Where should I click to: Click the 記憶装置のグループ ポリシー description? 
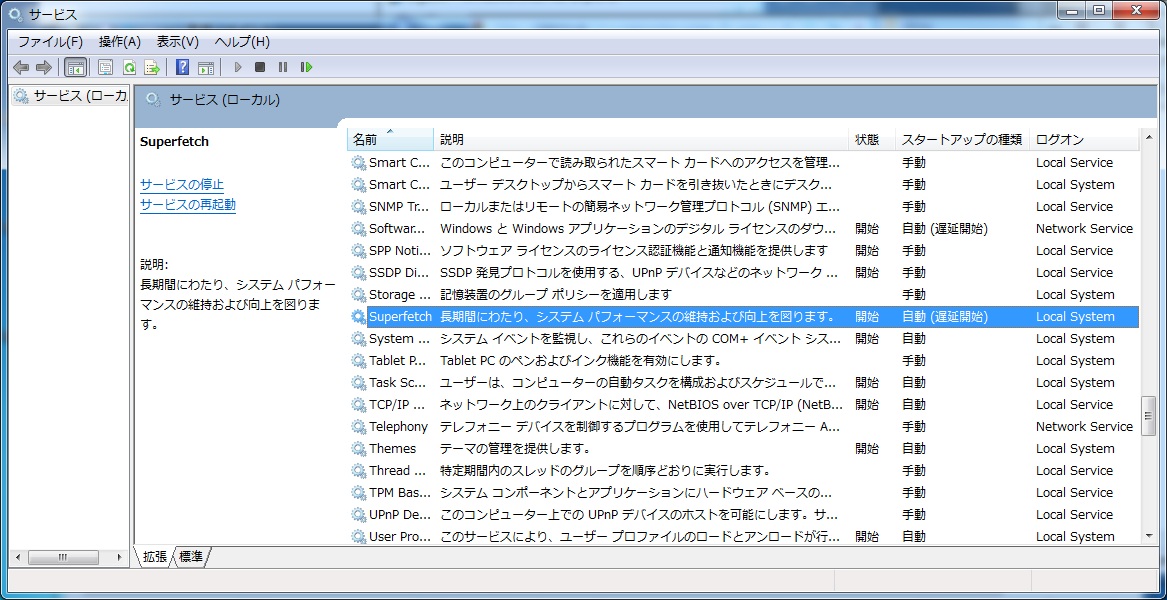[x=556, y=294]
